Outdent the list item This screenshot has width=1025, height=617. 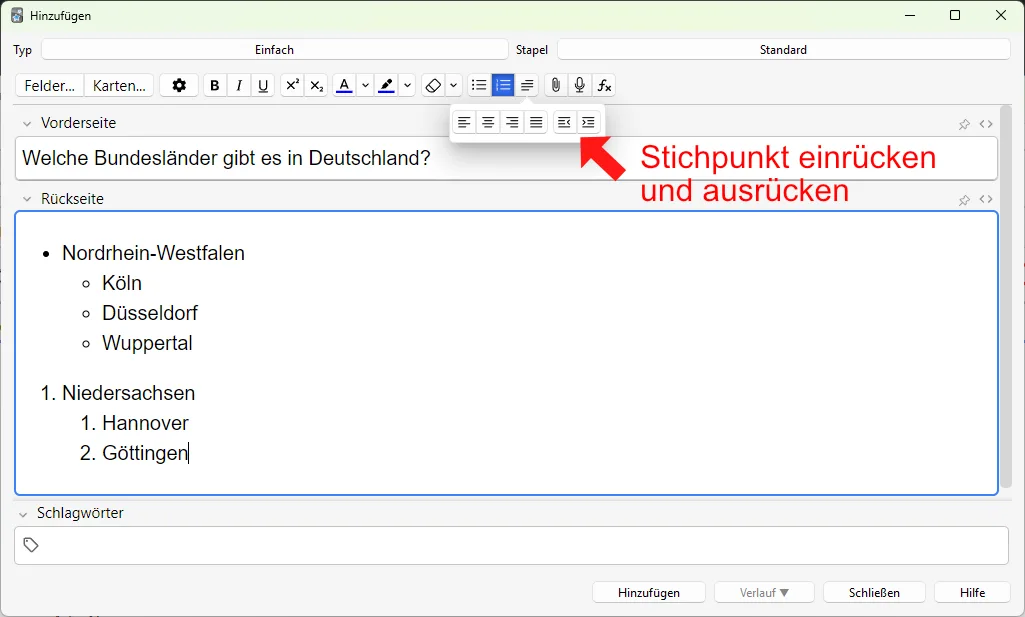[564, 123]
